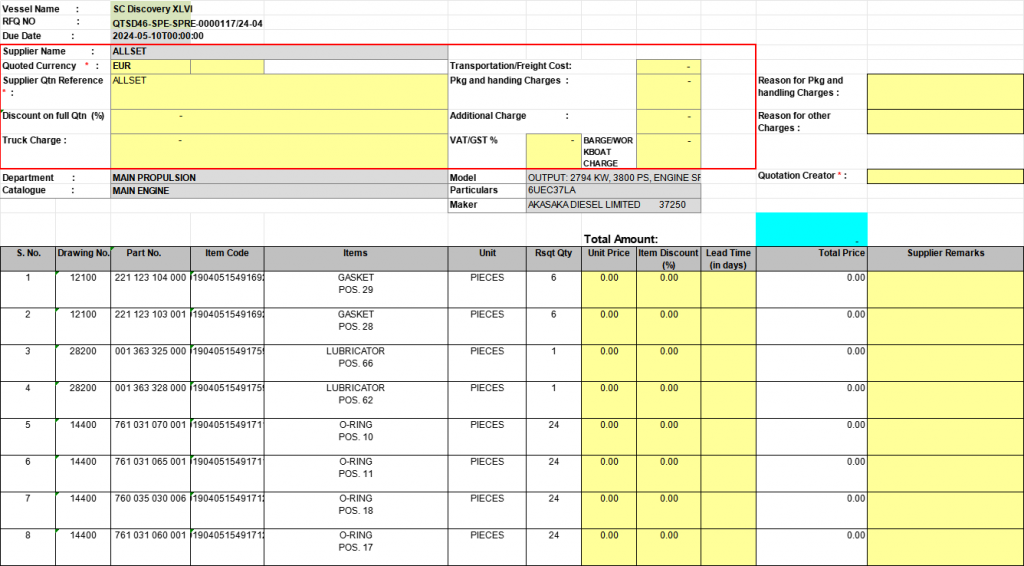Click the Transportation/Freight Cost value cell
Viewport: 1024px width, 566px height.
pos(668,67)
